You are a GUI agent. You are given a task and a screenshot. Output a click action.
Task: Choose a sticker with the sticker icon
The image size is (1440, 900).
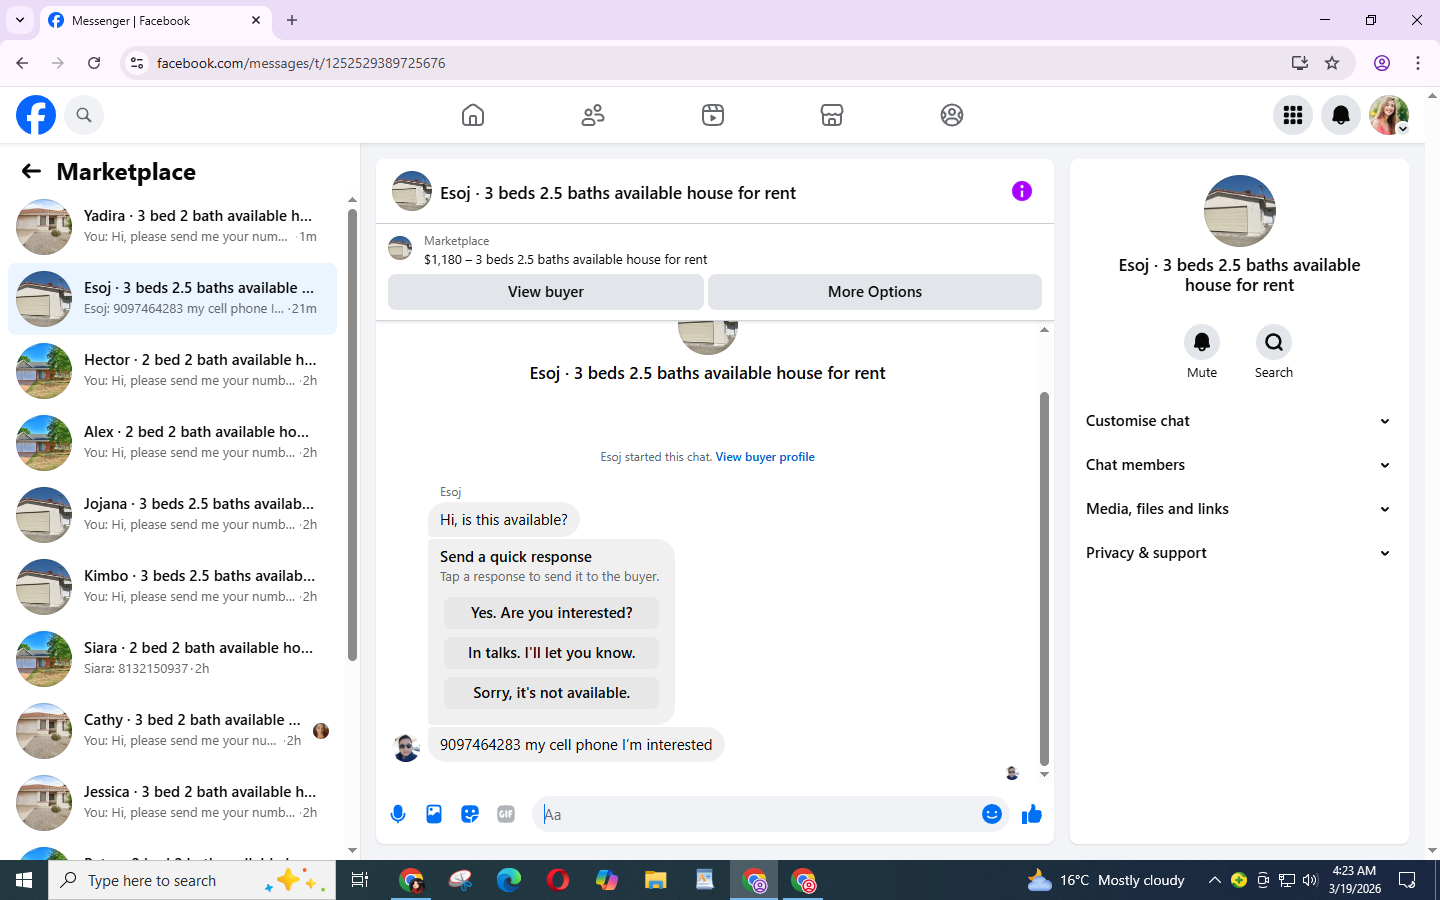point(470,814)
